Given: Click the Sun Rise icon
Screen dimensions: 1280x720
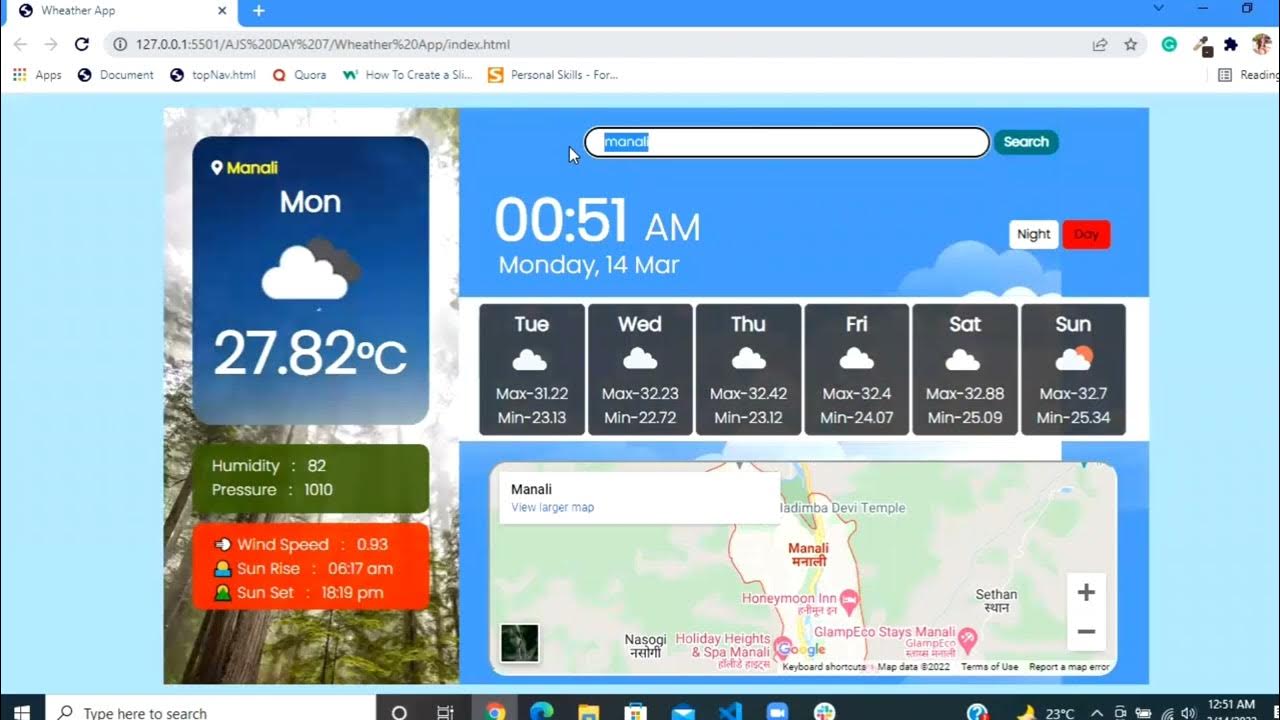Looking at the screenshot, I should tap(222, 569).
